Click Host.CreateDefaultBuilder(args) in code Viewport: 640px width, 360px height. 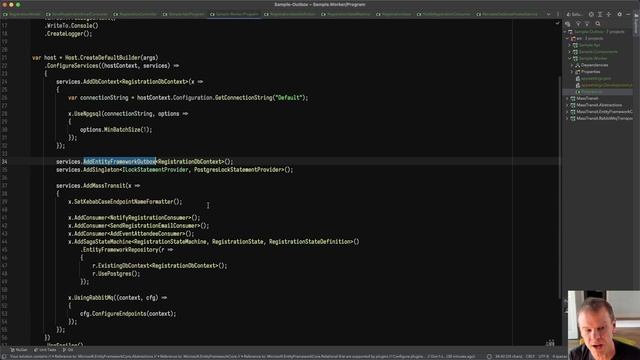pos(111,58)
